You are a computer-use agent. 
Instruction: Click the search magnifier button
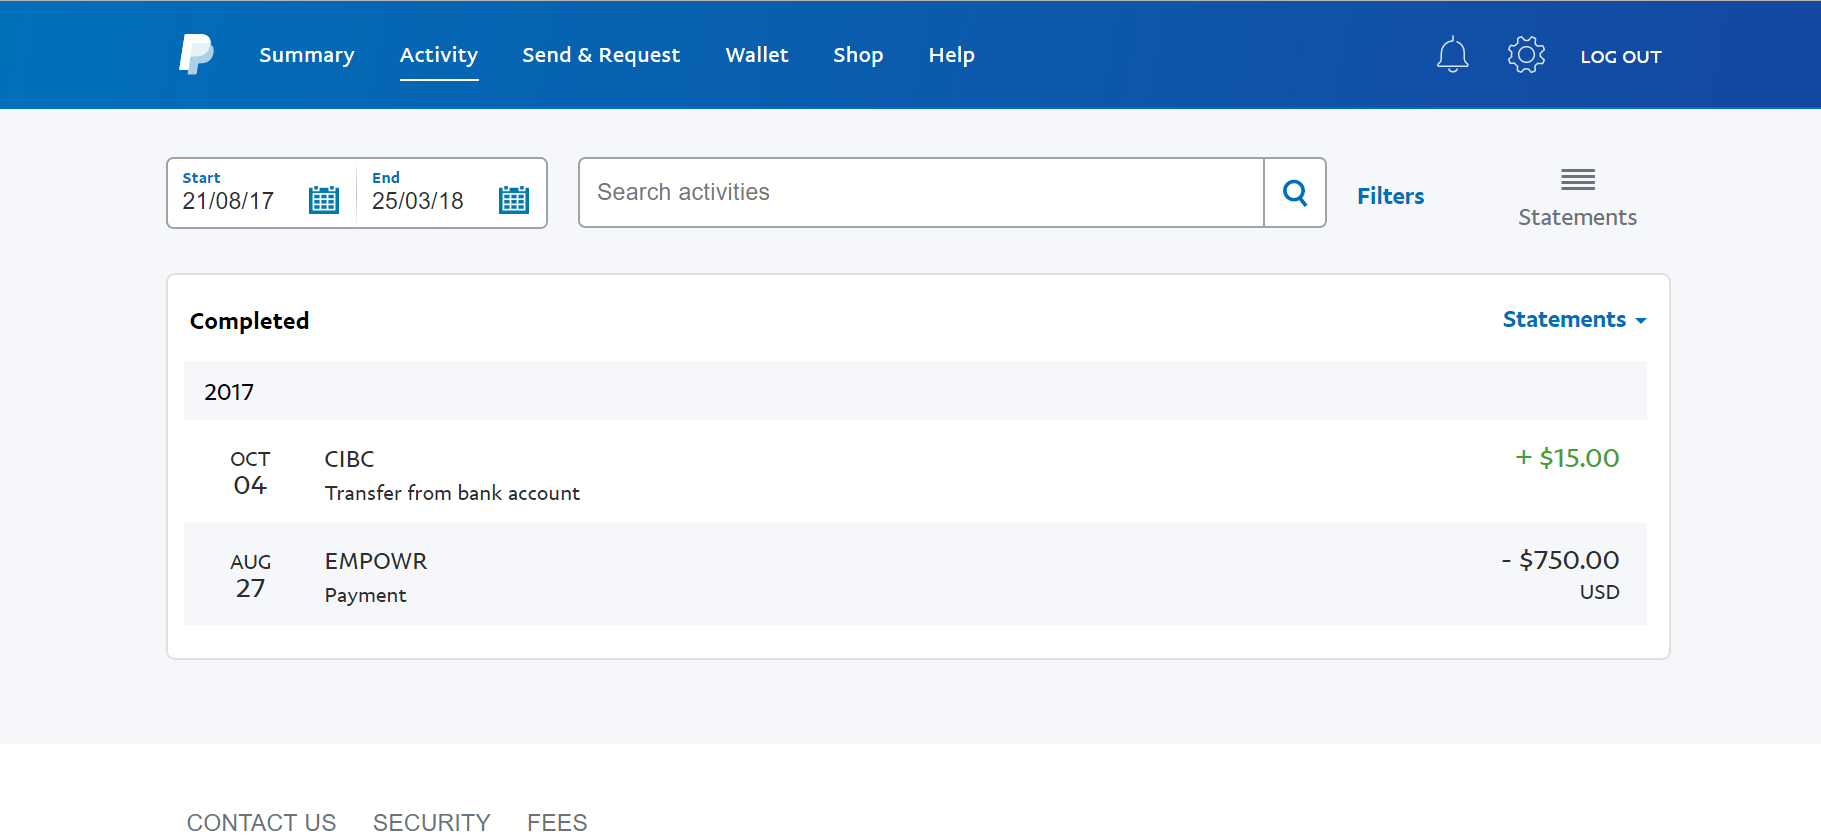pos(1295,192)
